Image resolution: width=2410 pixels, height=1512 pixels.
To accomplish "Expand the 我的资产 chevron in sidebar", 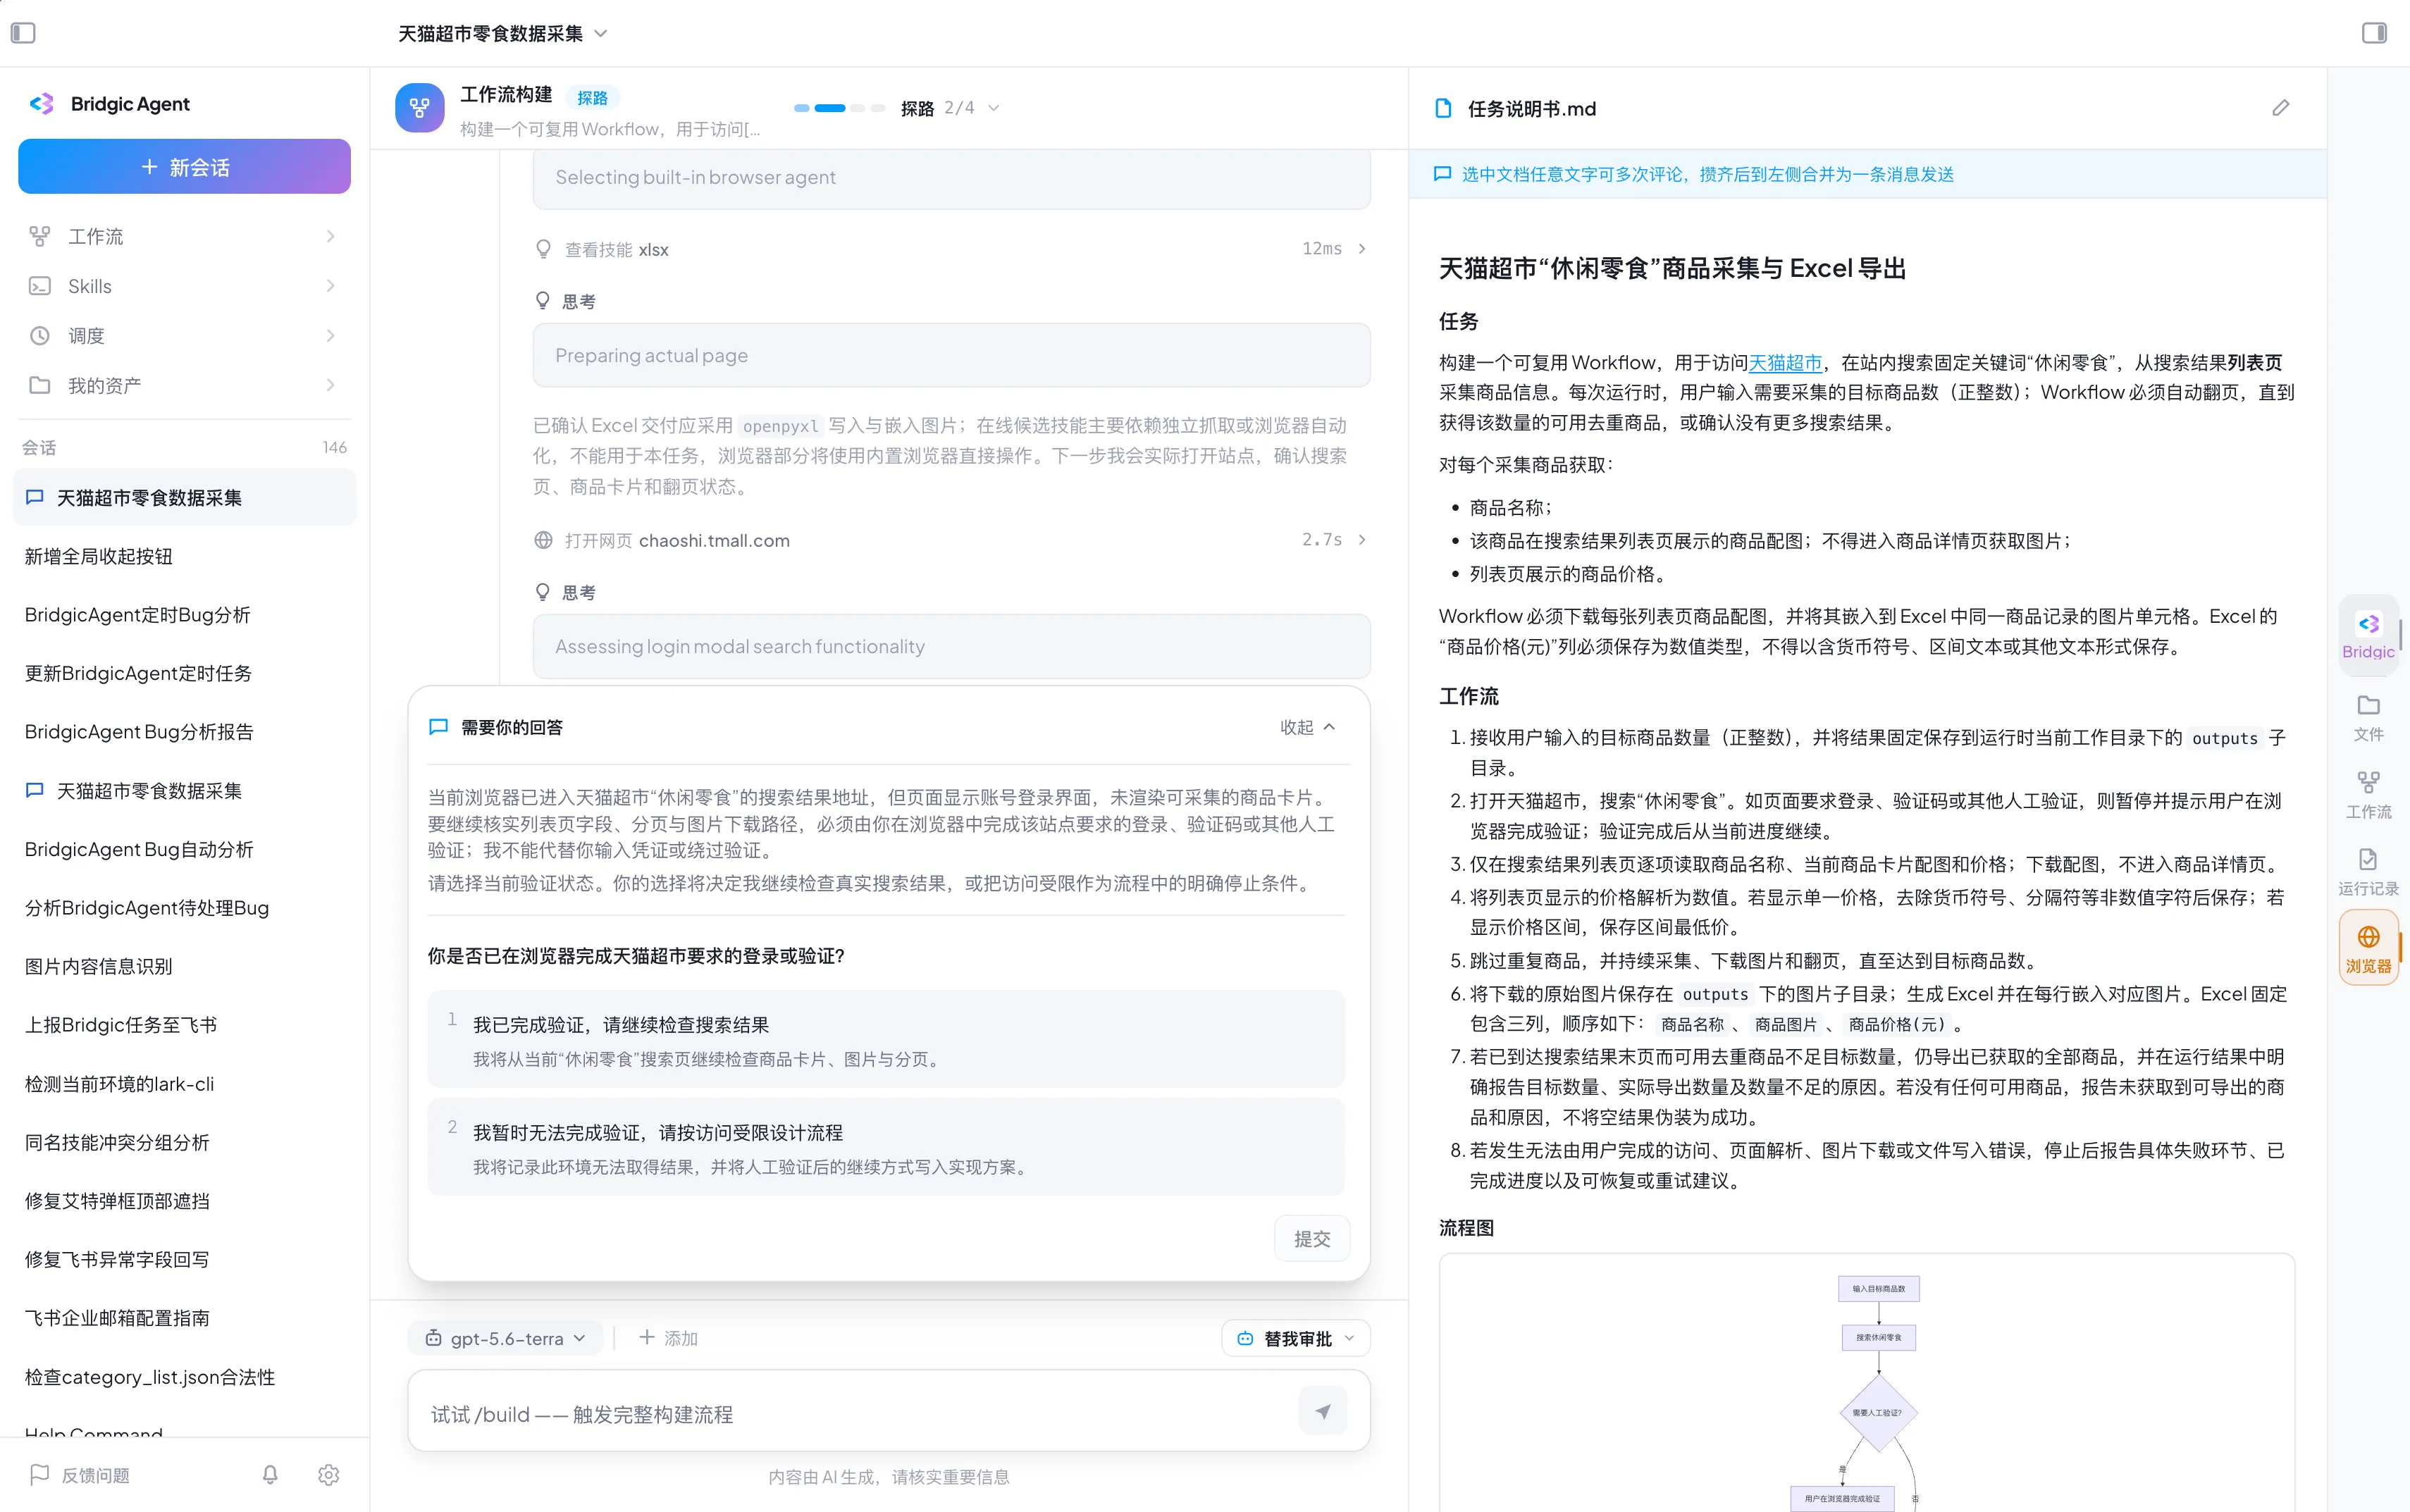I will pos(331,385).
